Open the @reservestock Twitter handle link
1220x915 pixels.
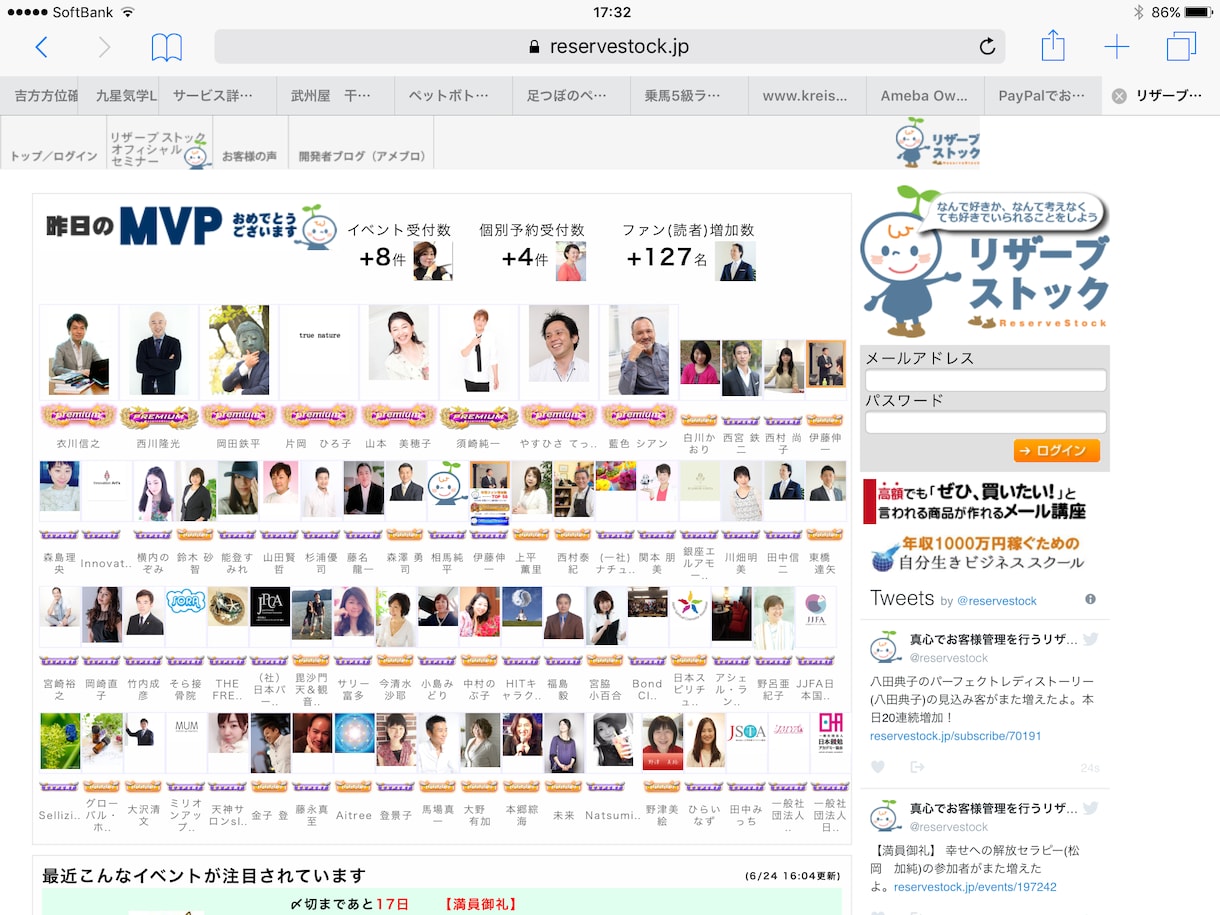996,601
